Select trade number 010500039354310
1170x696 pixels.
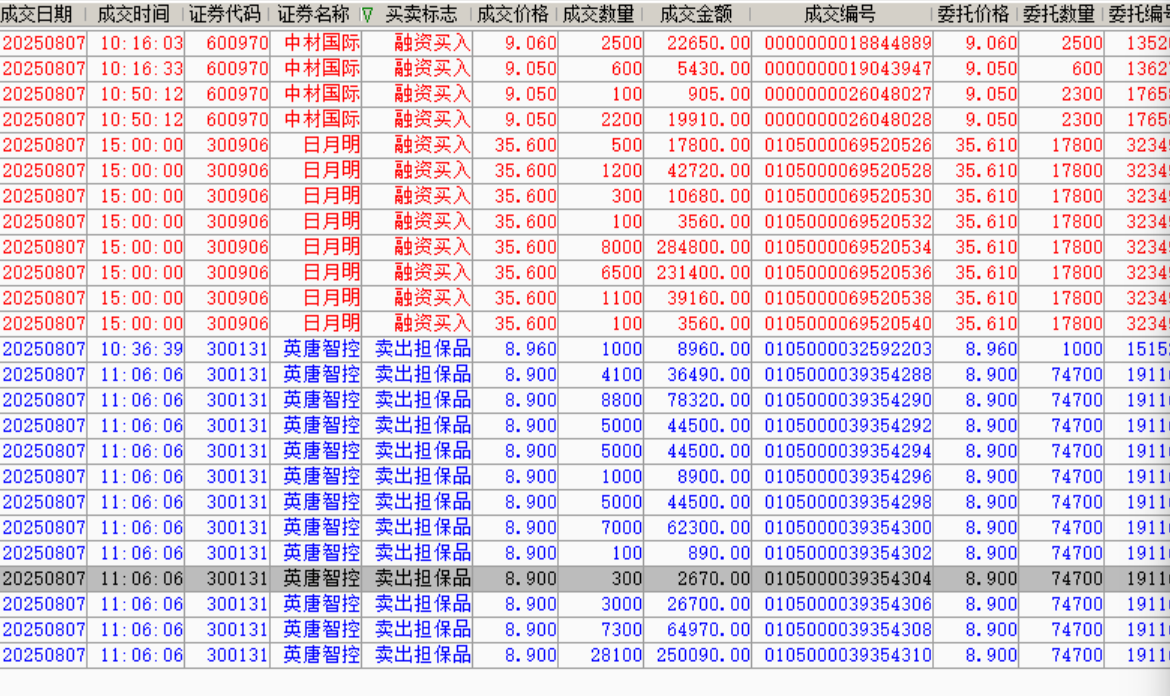coord(848,655)
